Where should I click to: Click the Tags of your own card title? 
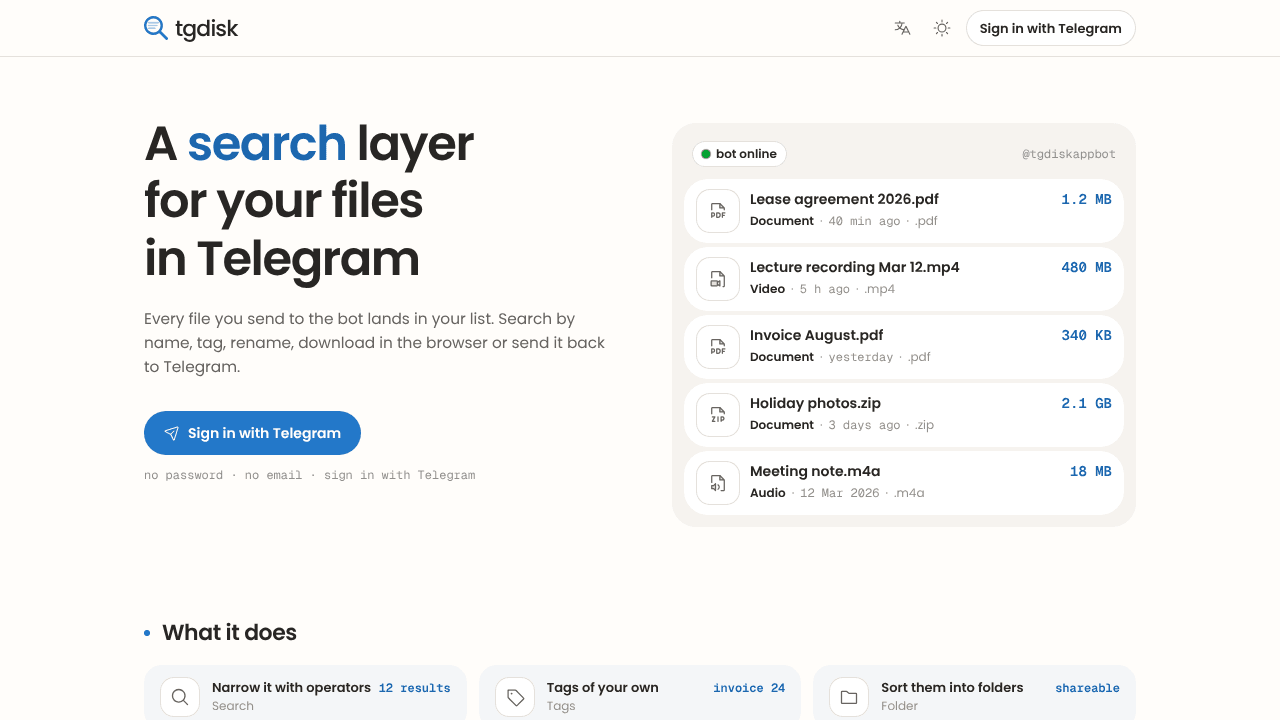(x=602, y=687)
